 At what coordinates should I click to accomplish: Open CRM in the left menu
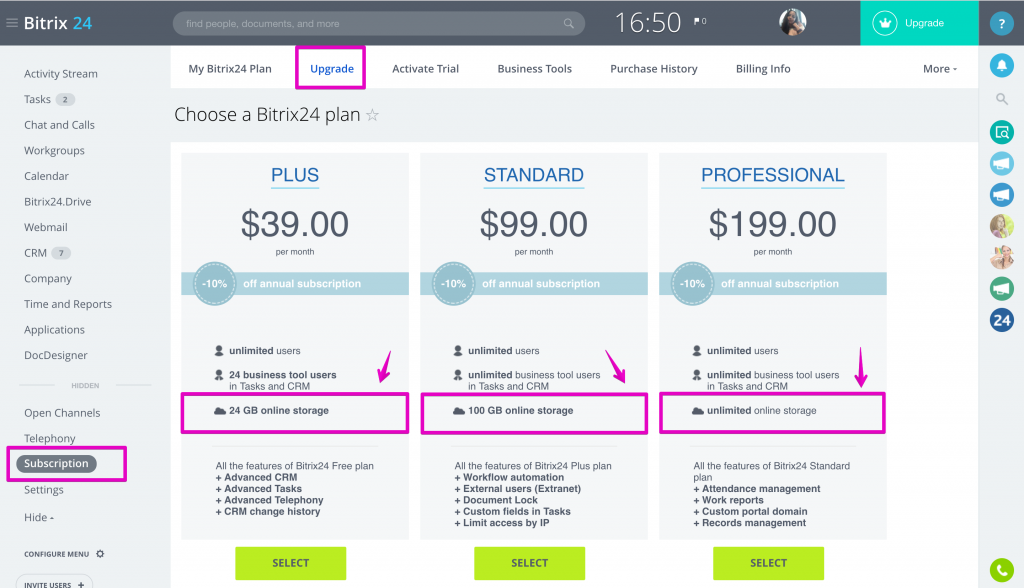click(x=35, y=253)
